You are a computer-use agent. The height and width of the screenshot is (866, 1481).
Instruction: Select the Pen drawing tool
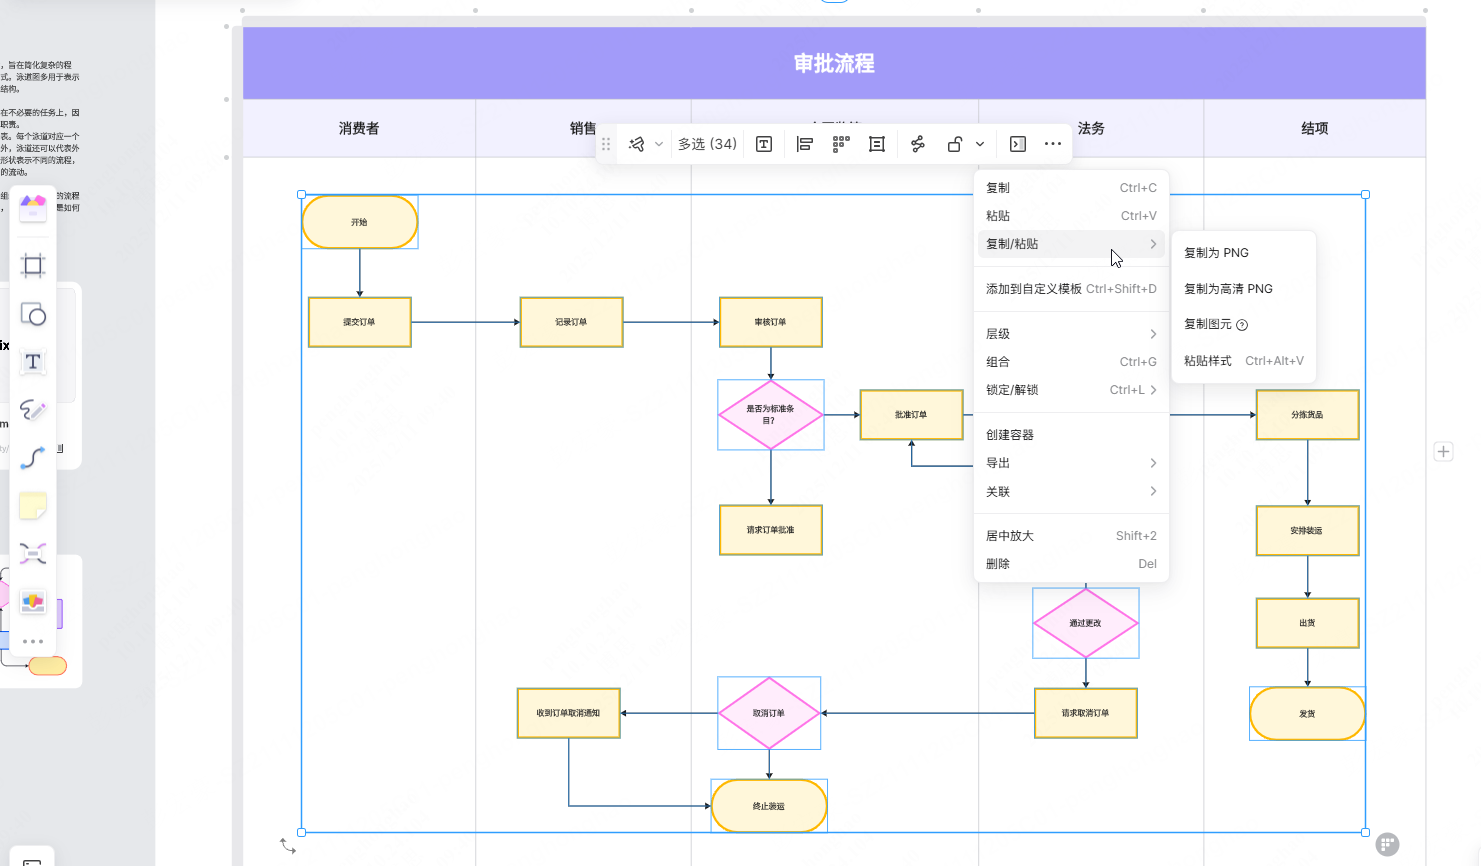click(x=33, y=410)
